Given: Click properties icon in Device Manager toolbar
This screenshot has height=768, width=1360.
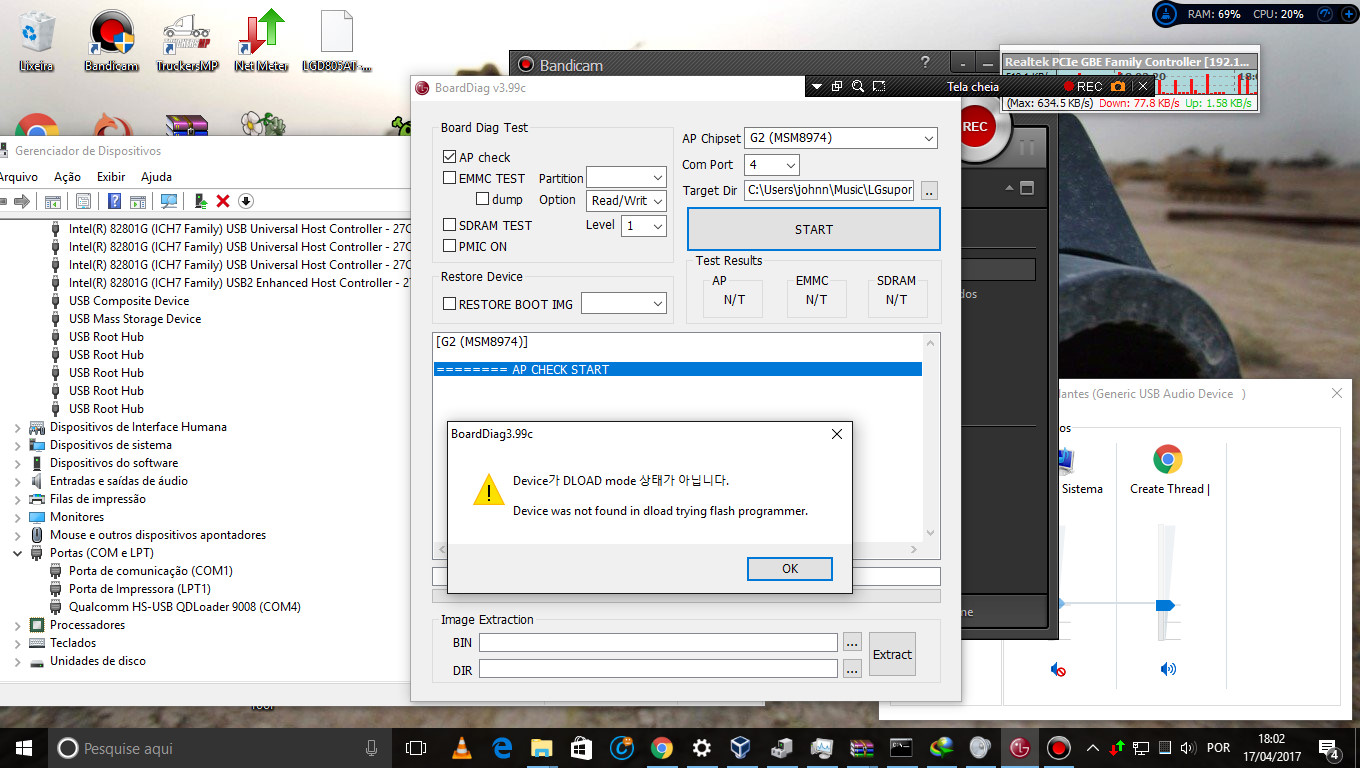Looking at the screenshot, I should 83,201.
